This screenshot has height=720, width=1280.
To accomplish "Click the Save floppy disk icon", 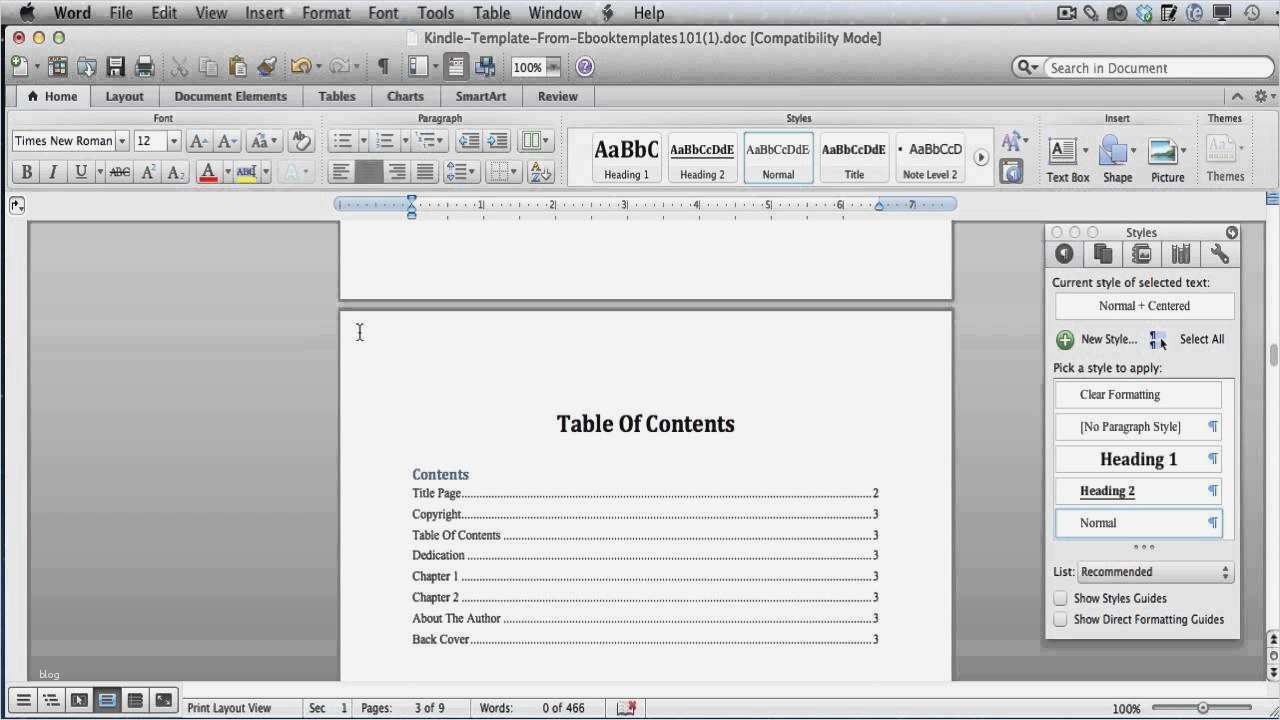I will 116,67.
